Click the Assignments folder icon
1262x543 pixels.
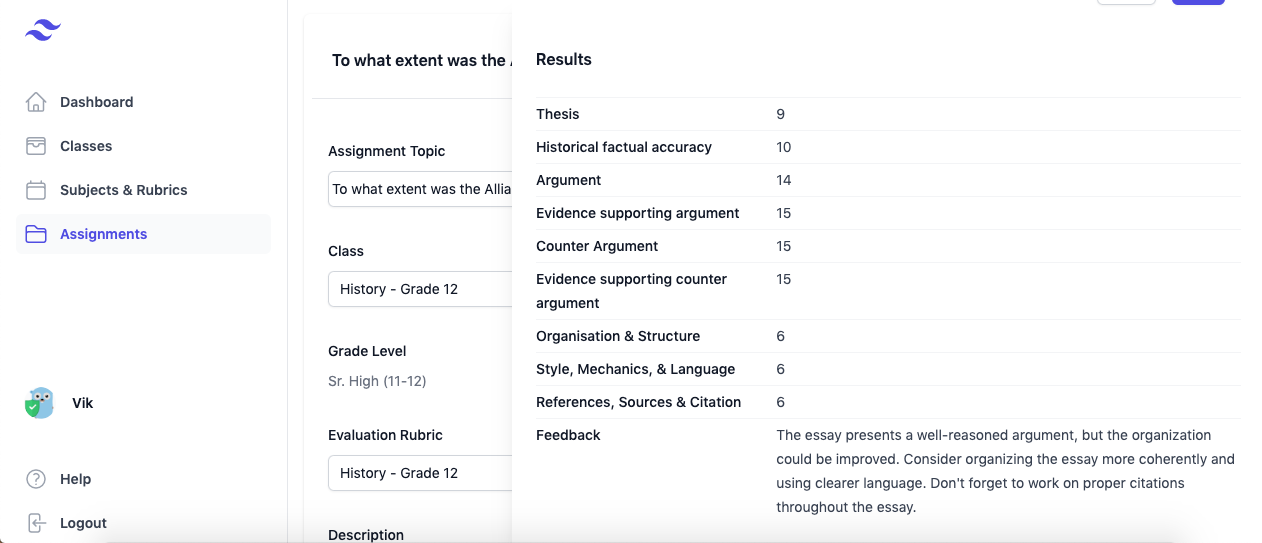[36, 234]
